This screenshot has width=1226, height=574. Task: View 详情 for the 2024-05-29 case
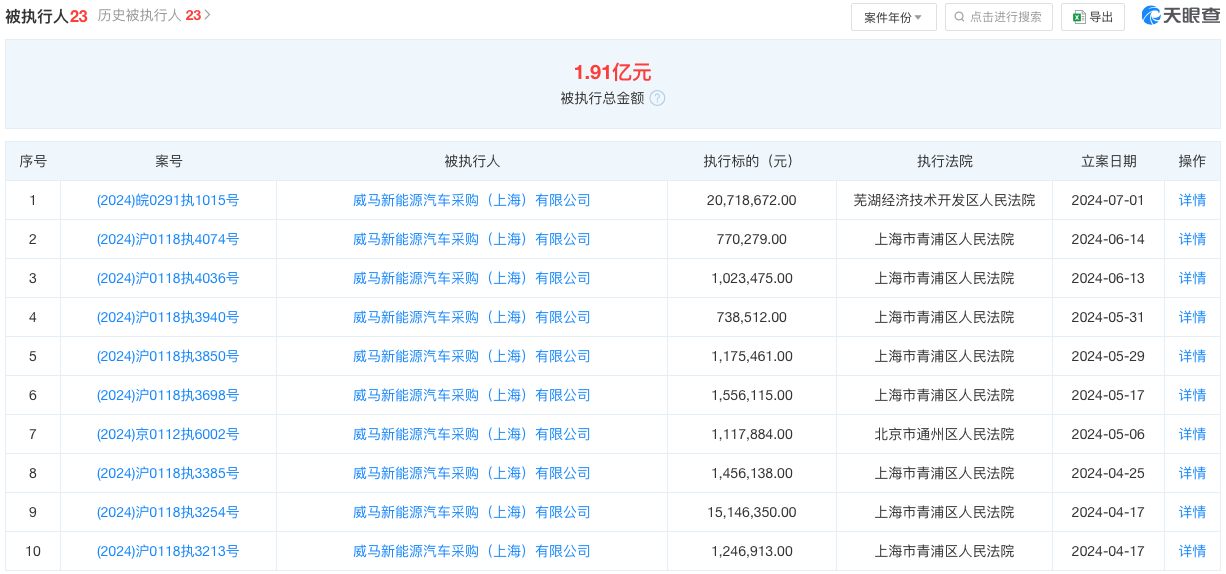pos(1192,356)
